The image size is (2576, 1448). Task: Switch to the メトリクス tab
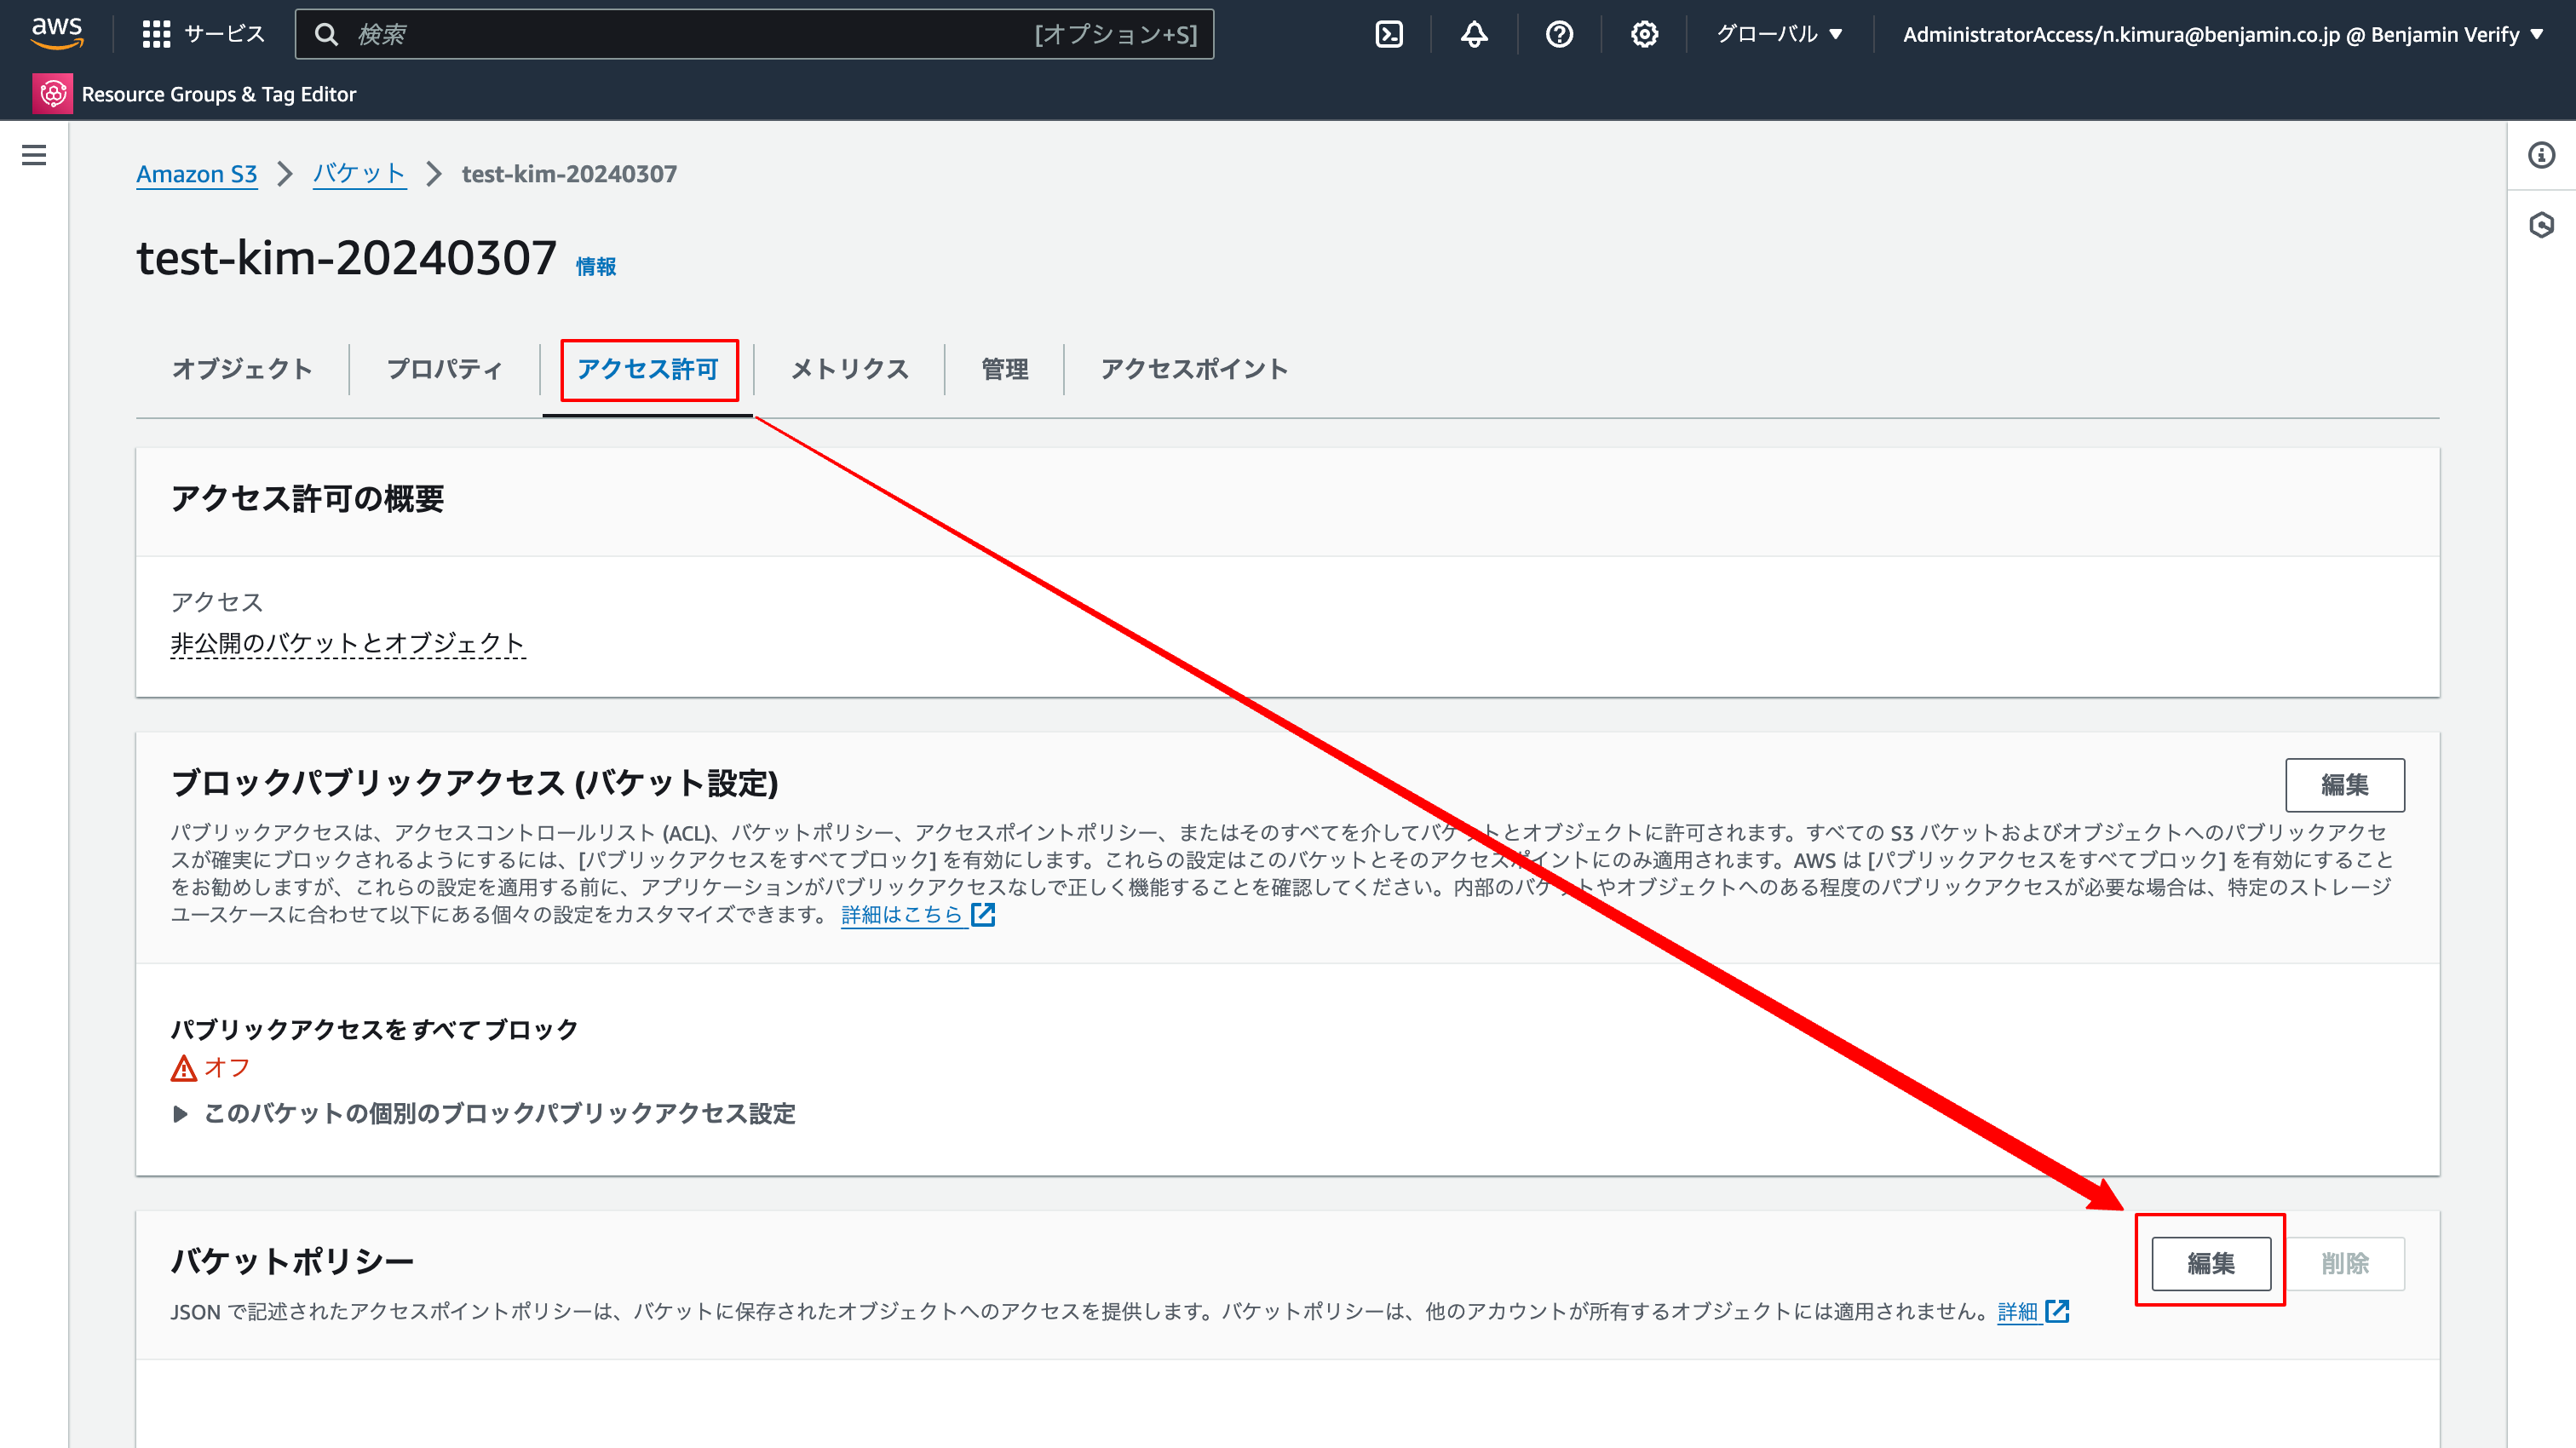tap(850, 369)
